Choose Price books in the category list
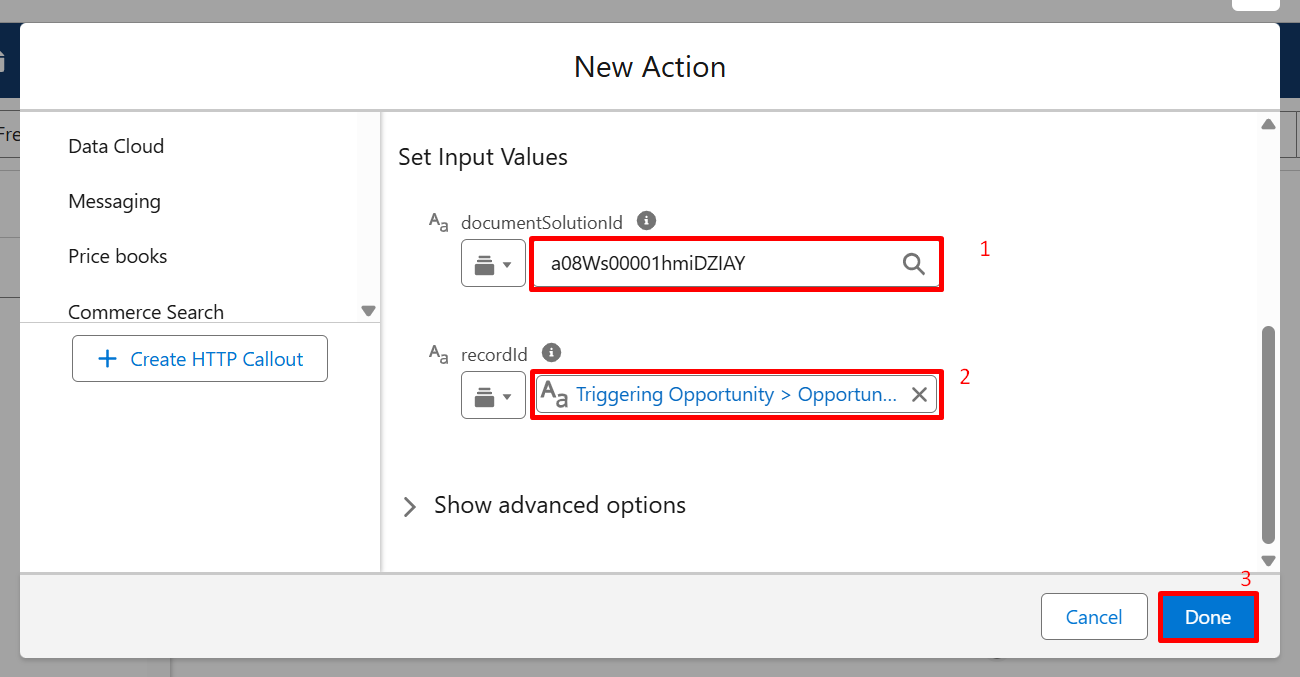The width and height of the screenshot is (1300, 677). [x=118, y=256]
